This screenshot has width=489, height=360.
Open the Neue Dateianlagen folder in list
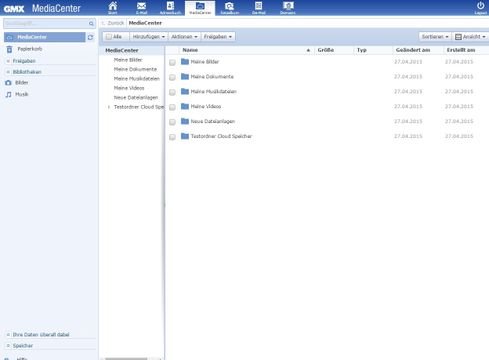point(213,121)
